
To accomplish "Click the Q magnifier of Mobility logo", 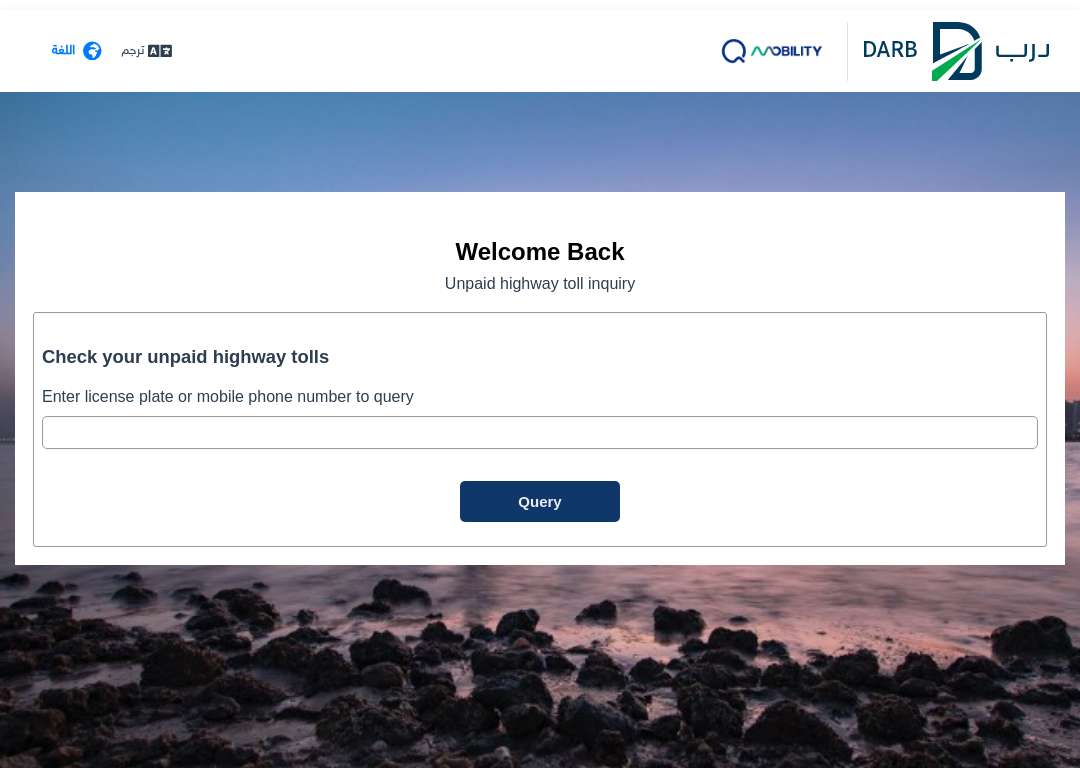I will click(734, 51).
